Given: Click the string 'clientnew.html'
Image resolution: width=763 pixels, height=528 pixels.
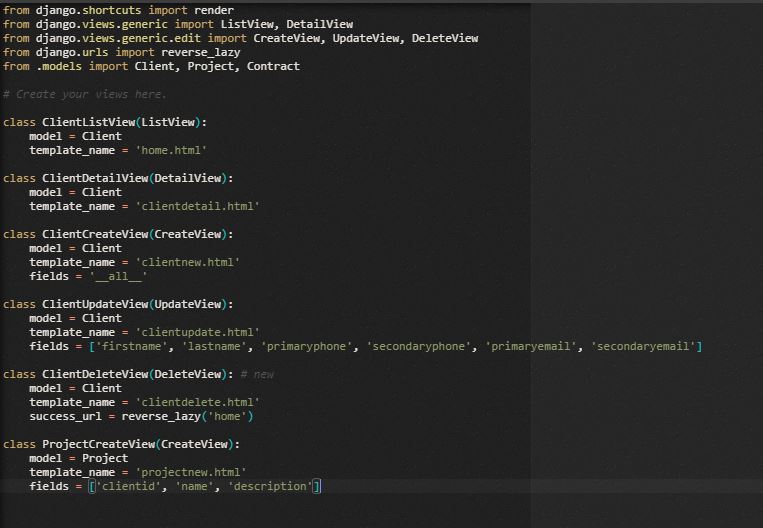Looking at the screenshot, I should click(187, 262).
